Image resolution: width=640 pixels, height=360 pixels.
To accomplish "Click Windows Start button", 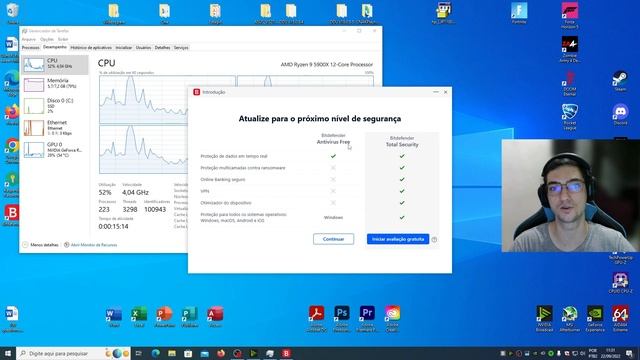I will click(x=8, y=353).
